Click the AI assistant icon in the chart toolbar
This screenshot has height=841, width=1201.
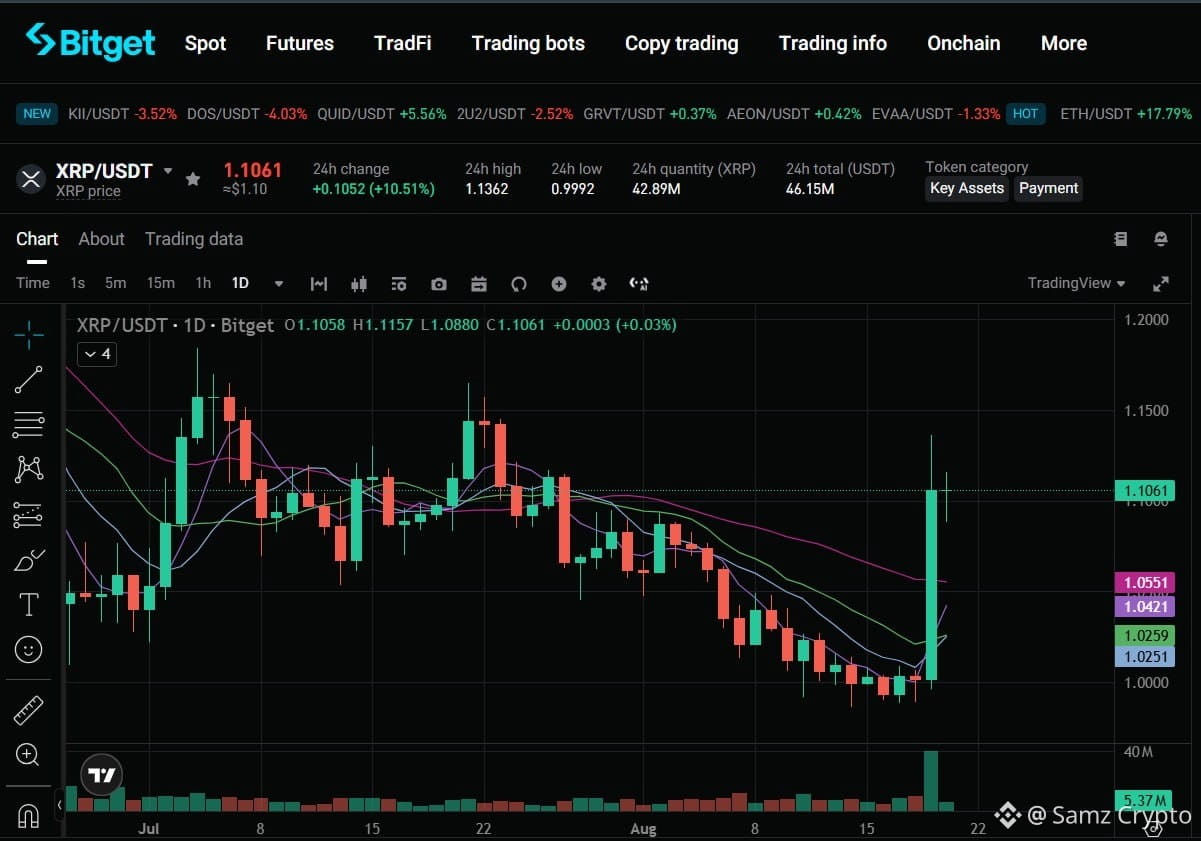tap(639, 284)
